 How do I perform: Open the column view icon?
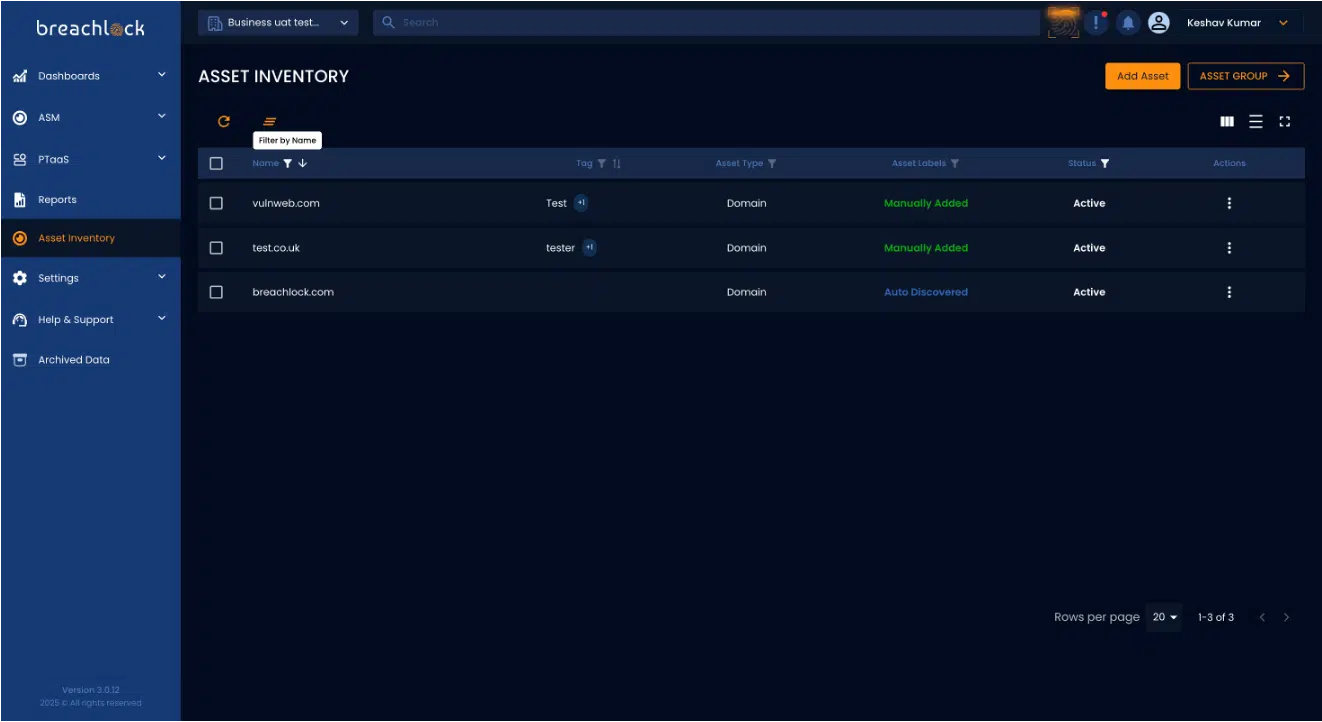tap(1227, 122)
